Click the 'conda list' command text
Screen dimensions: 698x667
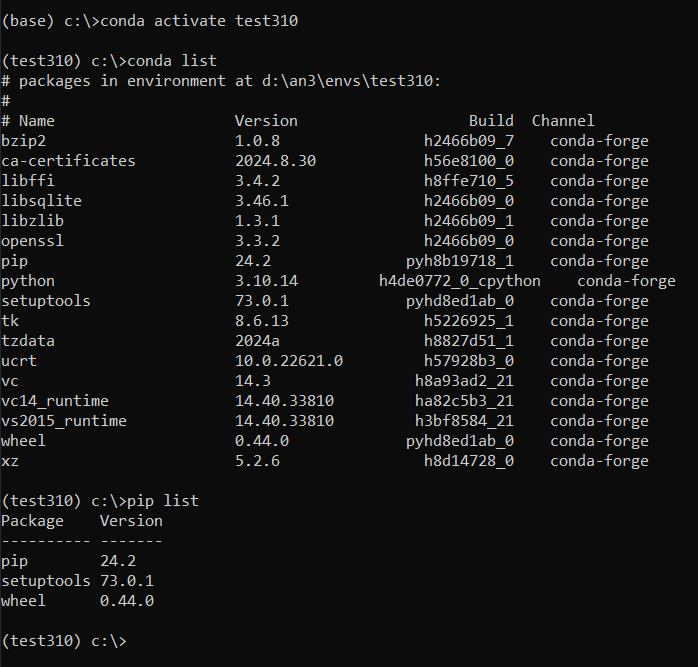click(x=172, y=61)
